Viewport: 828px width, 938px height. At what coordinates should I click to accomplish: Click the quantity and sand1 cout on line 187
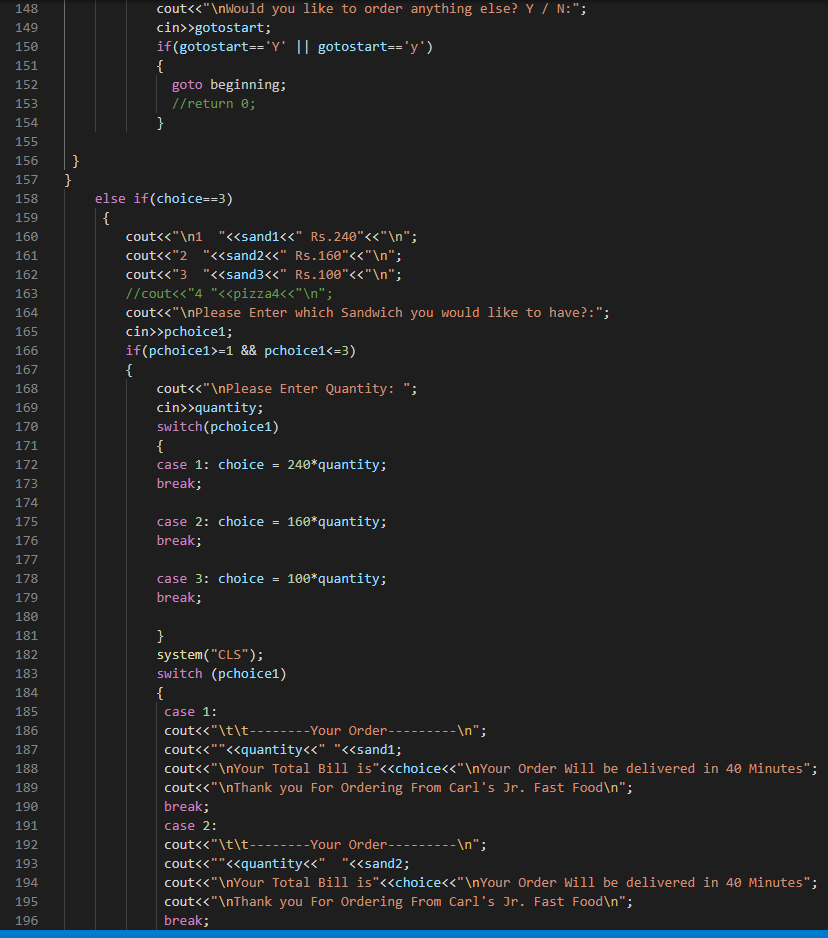(283, 750)
